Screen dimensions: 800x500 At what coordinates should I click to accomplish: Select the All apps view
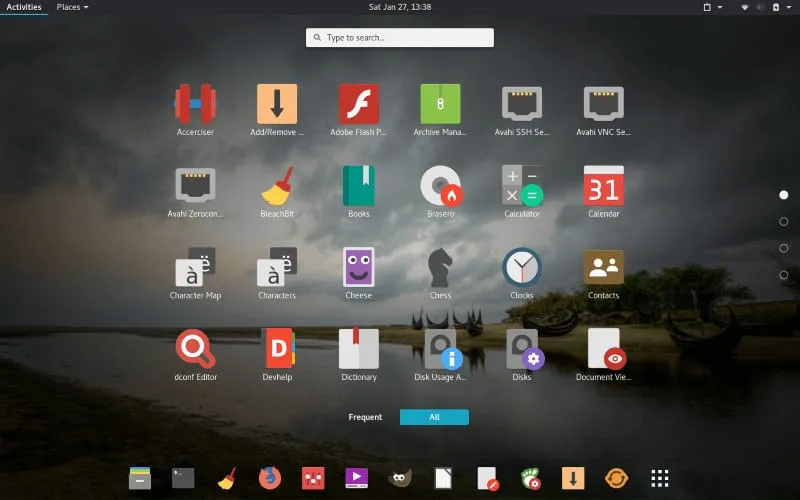tap(434, 417)
